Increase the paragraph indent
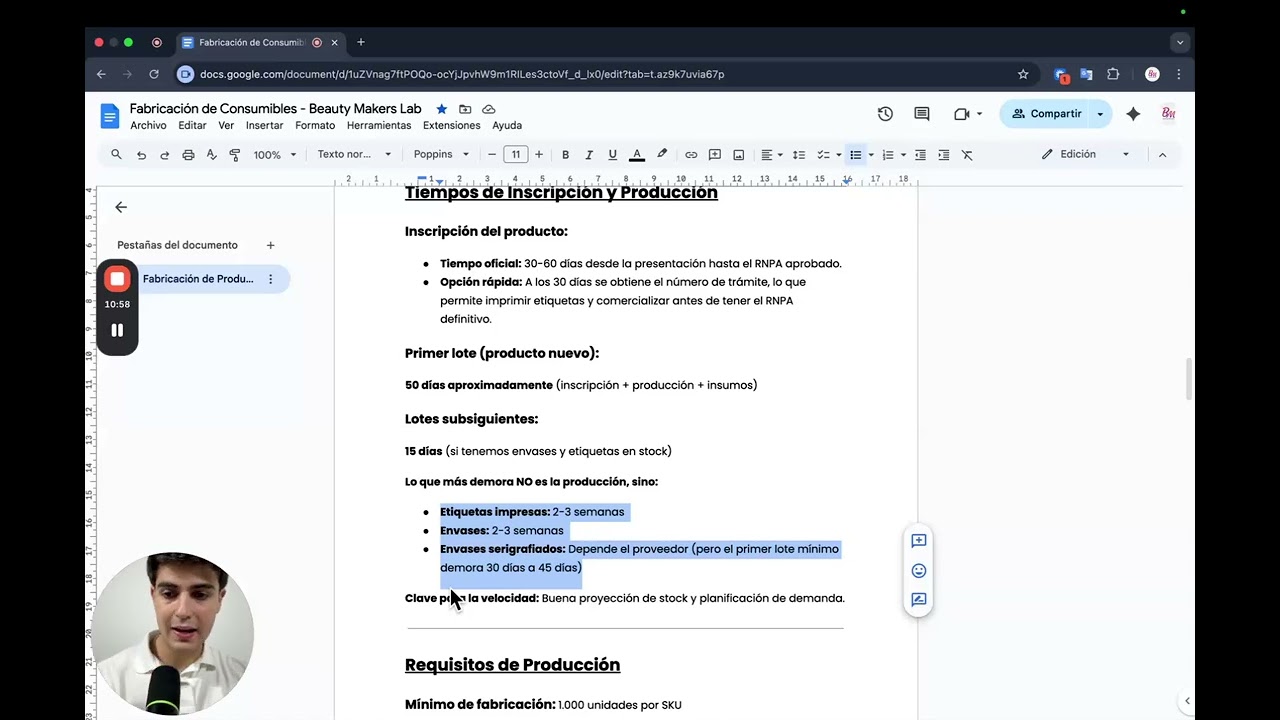The width and height of the screenshot is (1280, 720). pyautogui.click(x=943, y=155)
